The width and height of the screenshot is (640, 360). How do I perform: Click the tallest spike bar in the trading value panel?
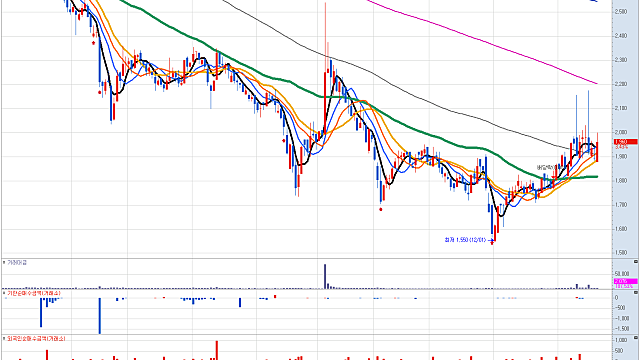coord(325,276)
